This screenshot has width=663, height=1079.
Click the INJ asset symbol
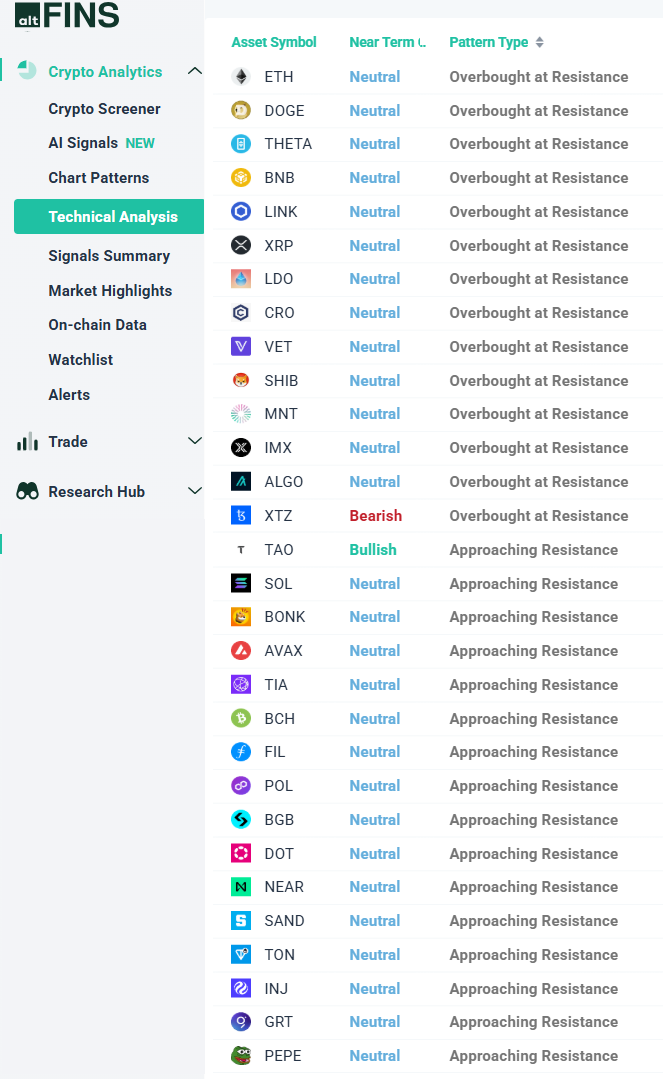tap(276, 988)
